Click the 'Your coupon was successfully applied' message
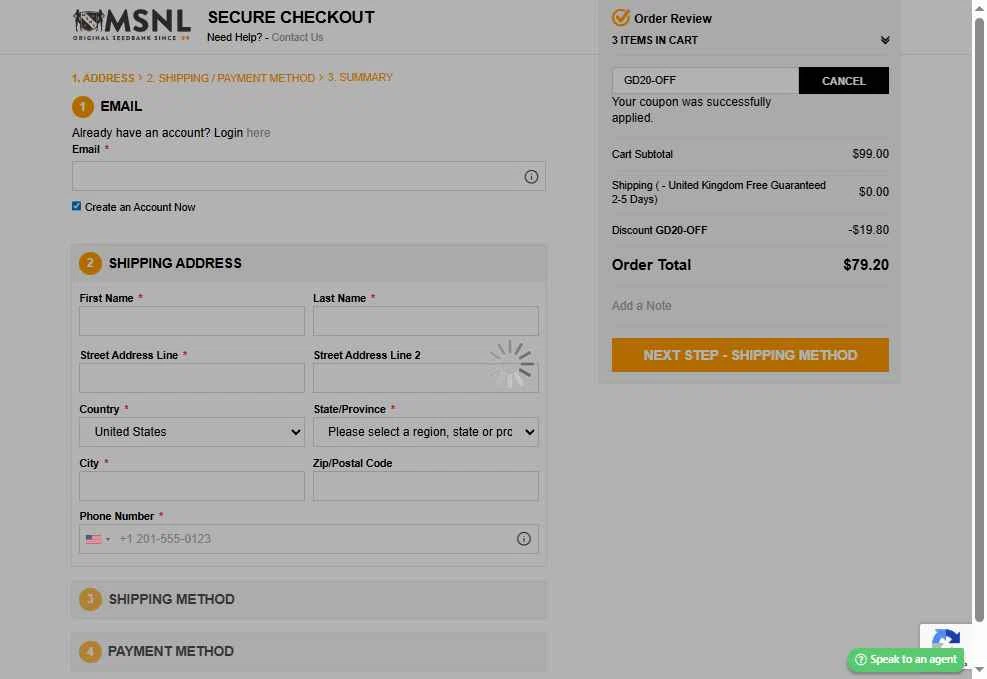Image resolution: width=987 pixels, height=679 pixels. [691, 110]
